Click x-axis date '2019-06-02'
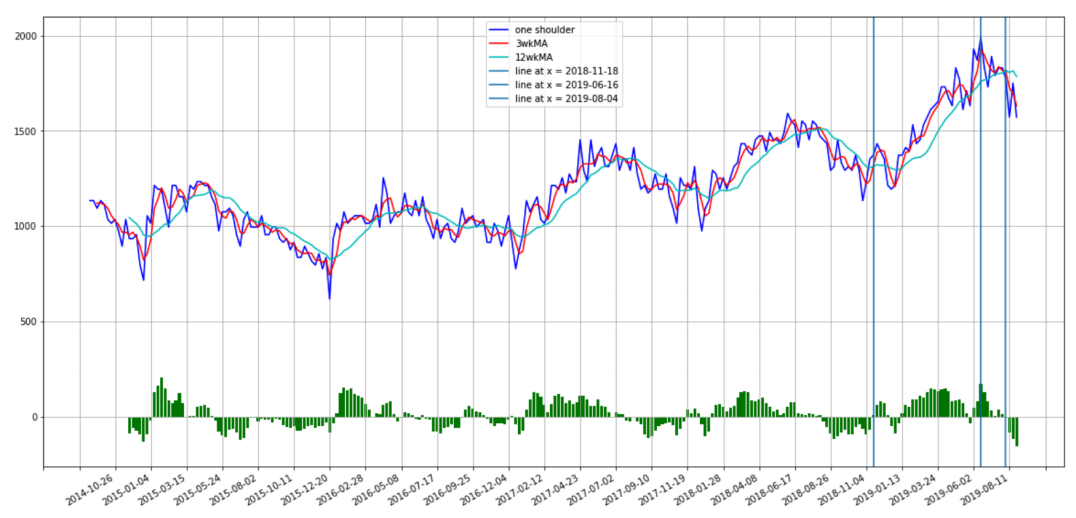Image resolution: width=1076 pixels, height=518 pixels. 948,488
